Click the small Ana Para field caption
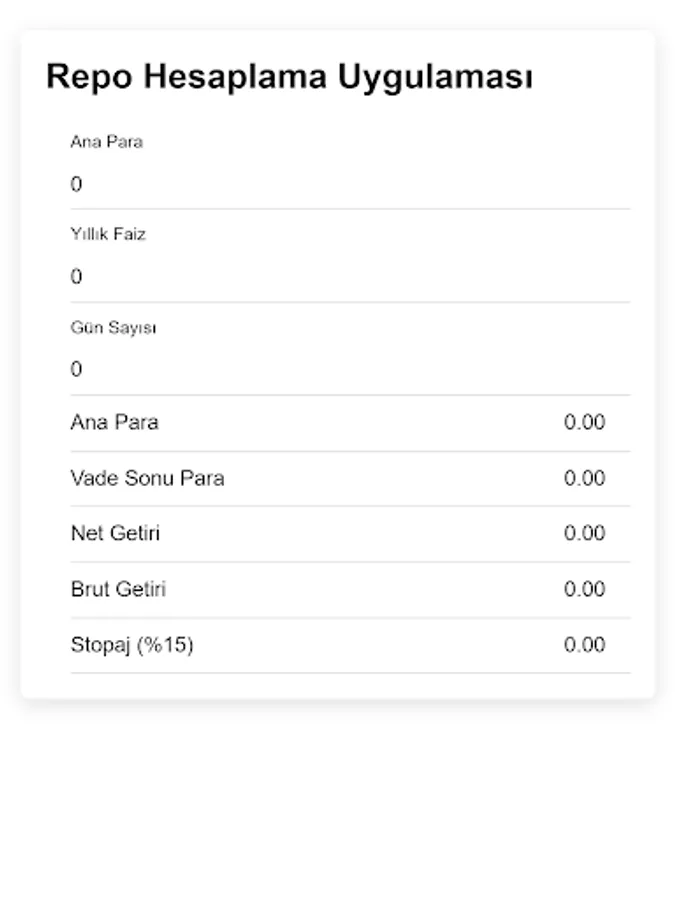 click(x=106, y=142)
